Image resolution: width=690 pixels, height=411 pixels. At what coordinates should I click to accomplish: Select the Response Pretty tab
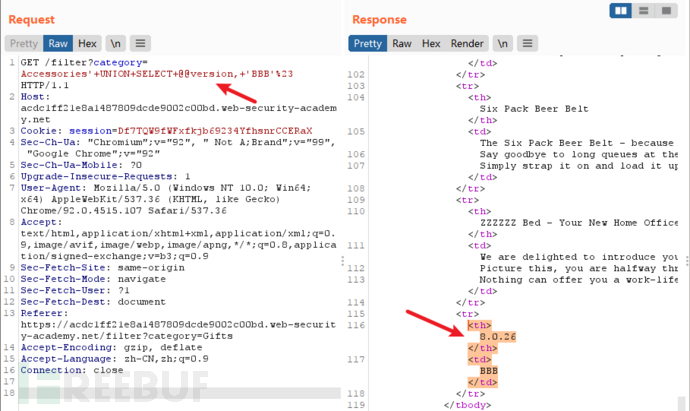[x=368, y=44]
